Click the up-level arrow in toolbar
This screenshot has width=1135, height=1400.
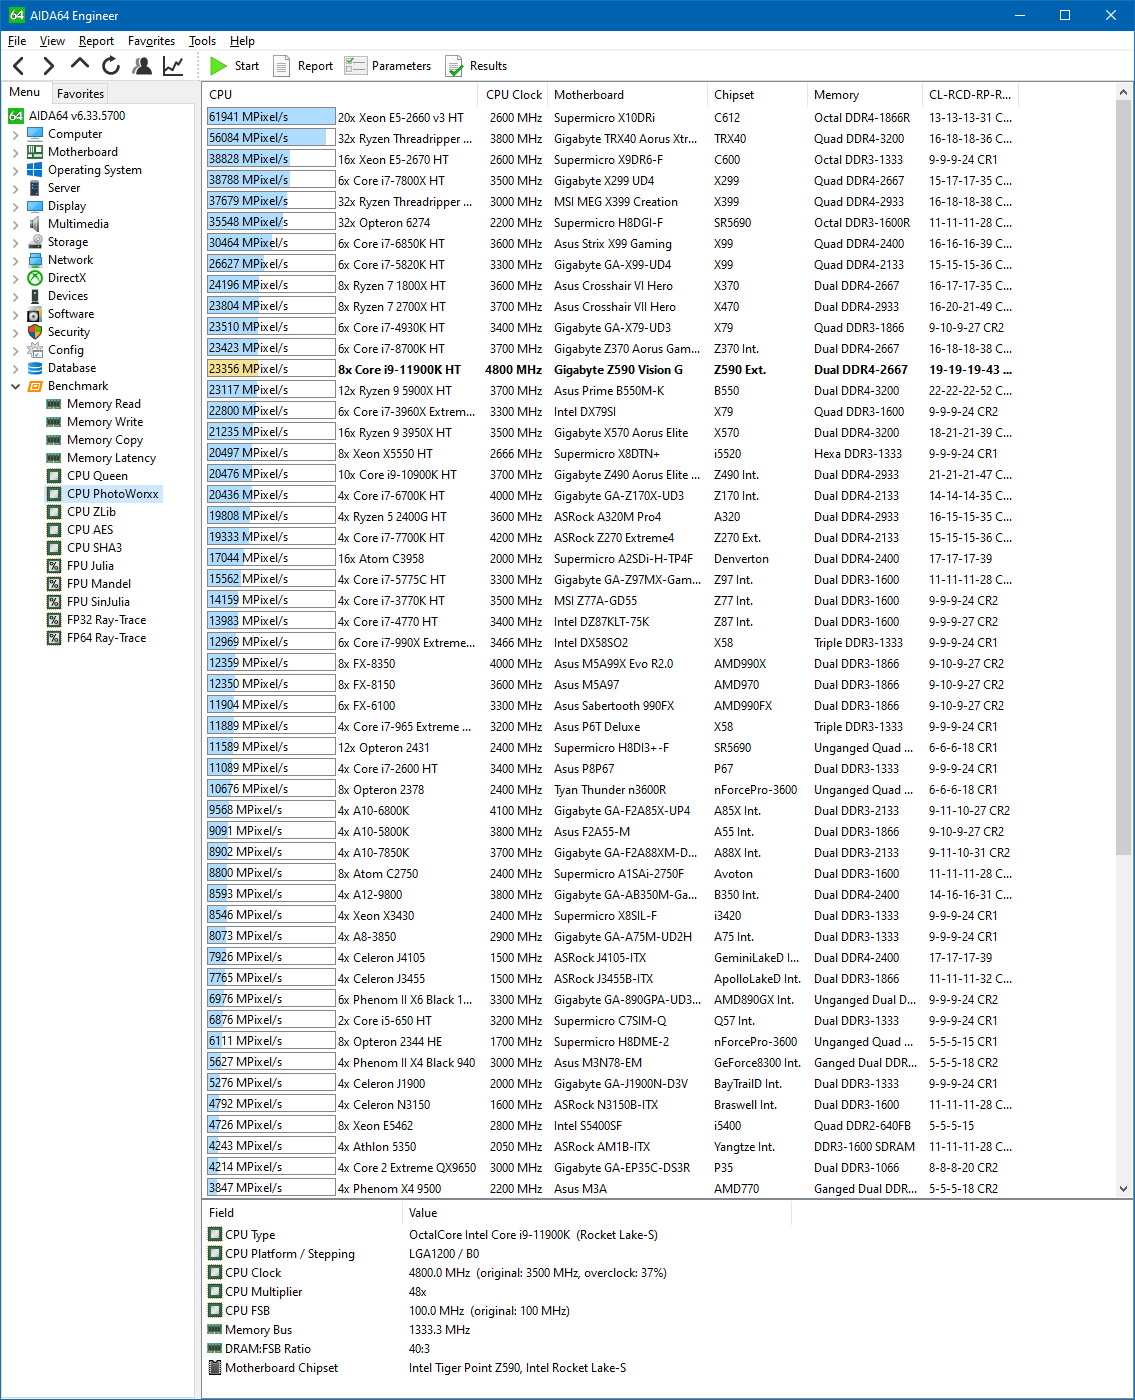80,65
